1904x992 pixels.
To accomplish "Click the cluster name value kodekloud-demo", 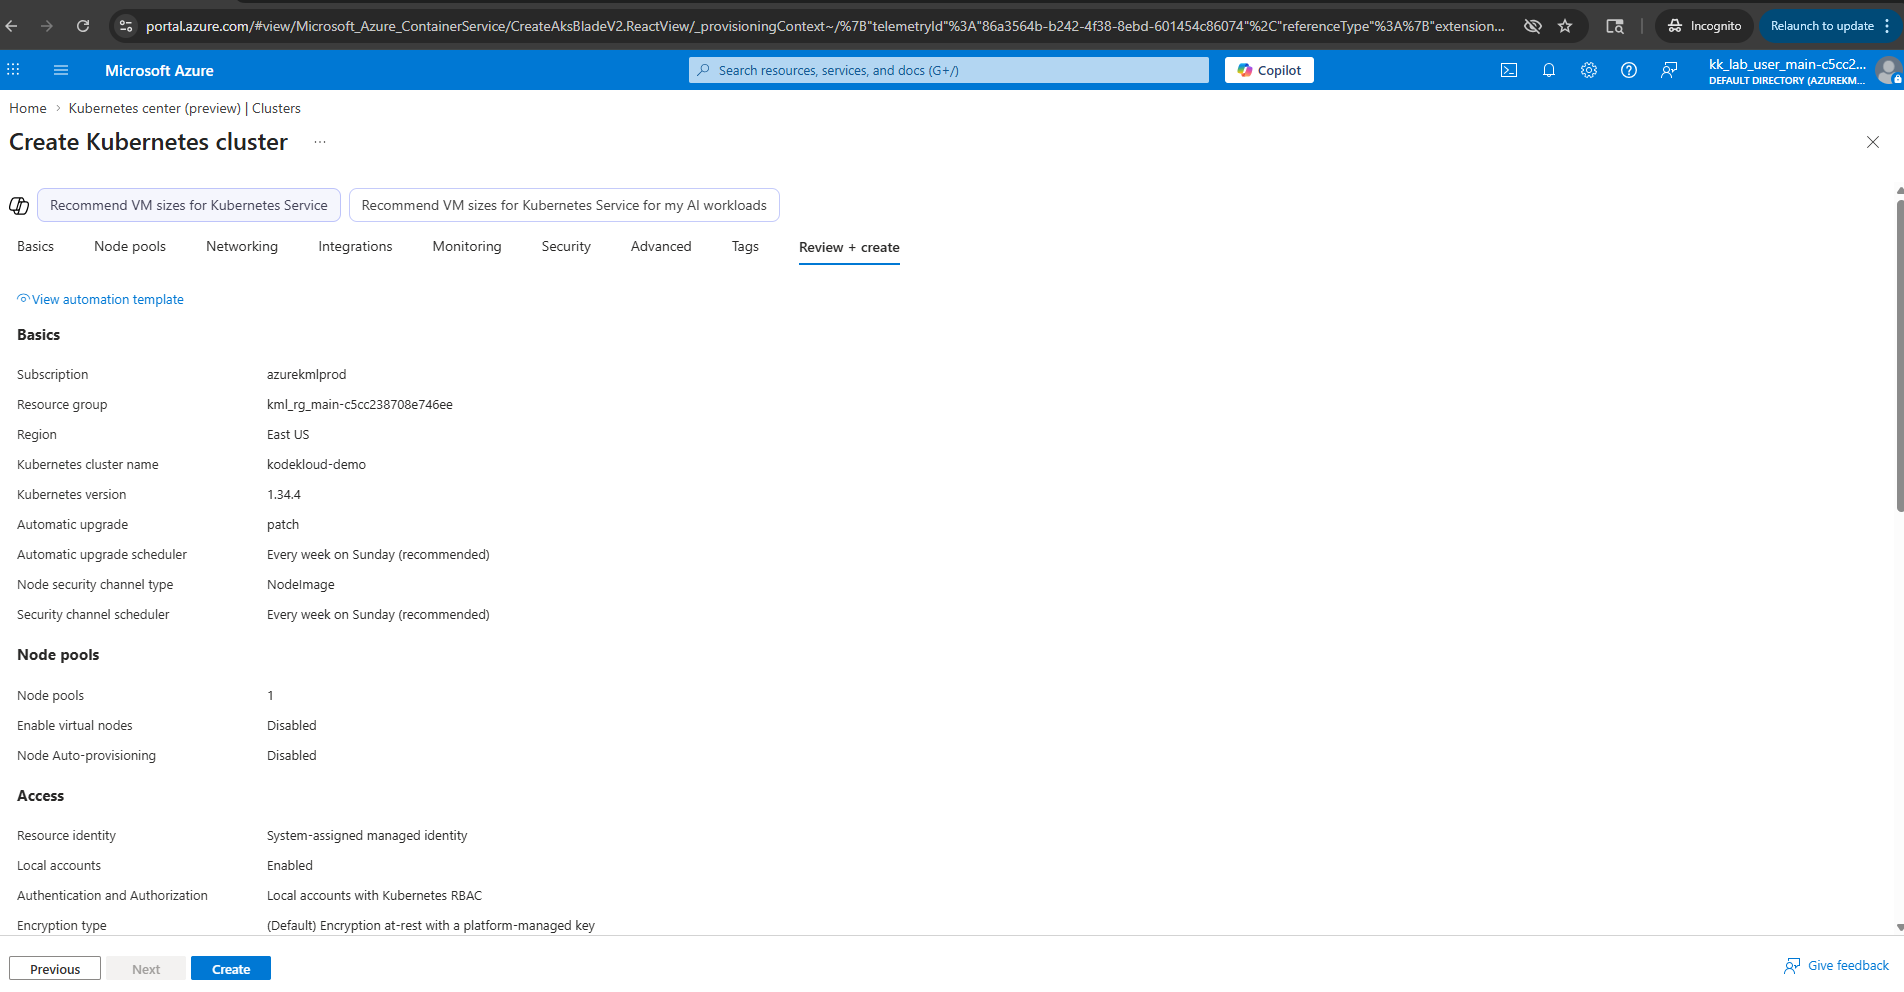I will tap(316, 465).
